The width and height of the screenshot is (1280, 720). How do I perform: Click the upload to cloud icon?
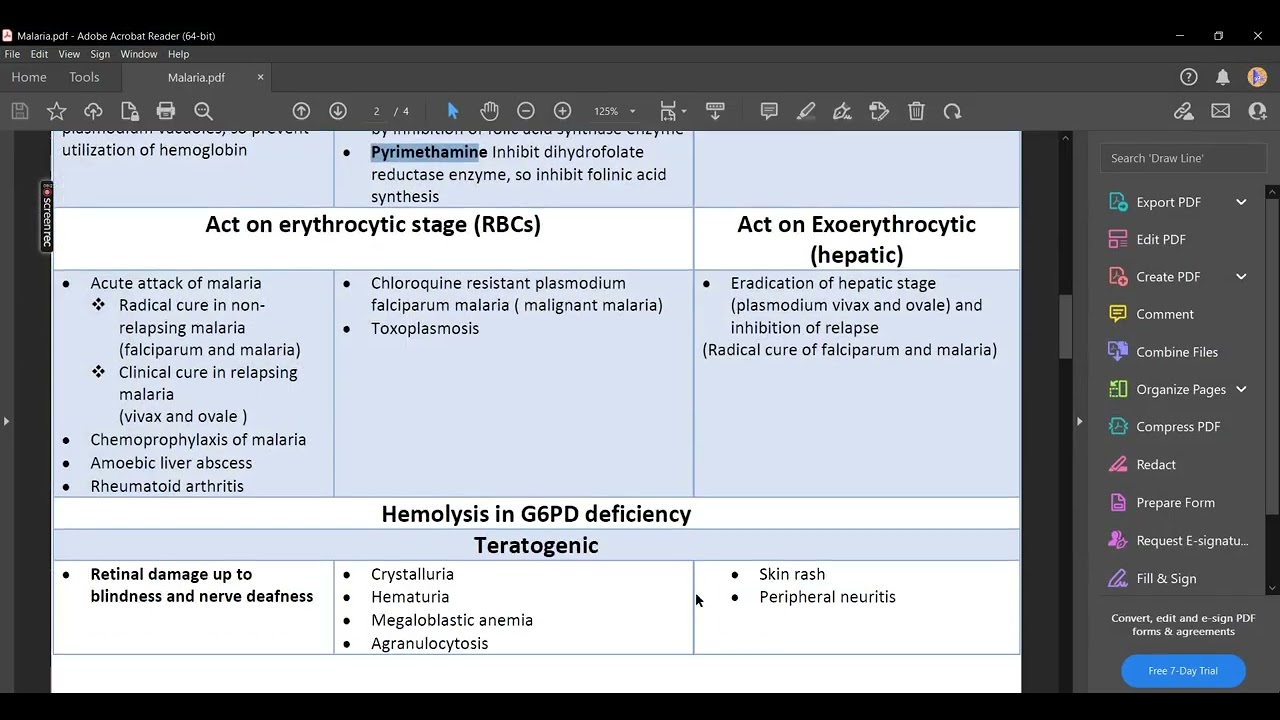pos(93,111)
